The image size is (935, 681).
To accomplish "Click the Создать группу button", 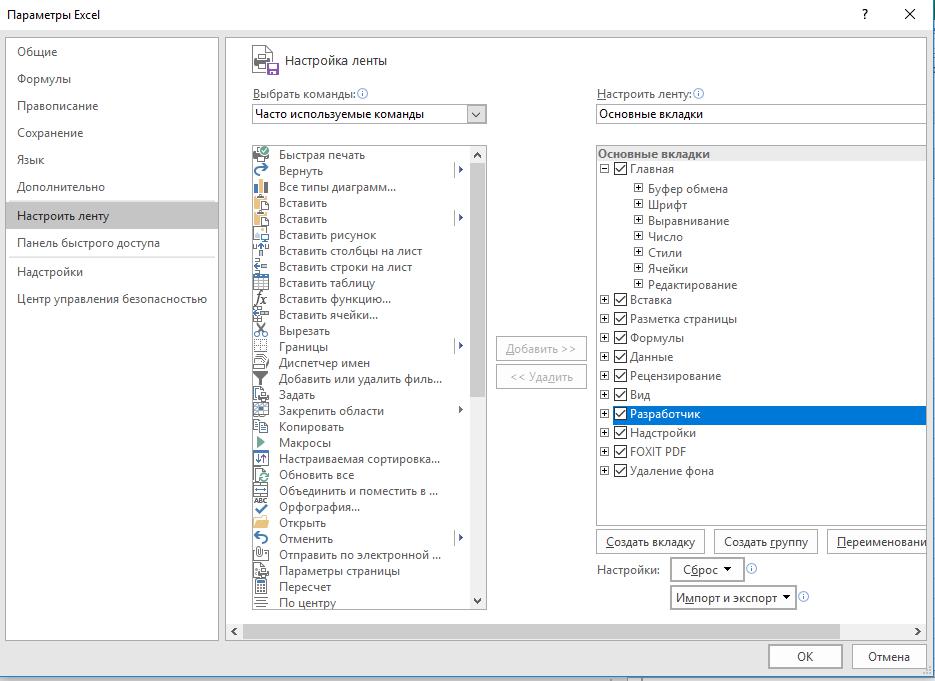I will click(766, 542).
